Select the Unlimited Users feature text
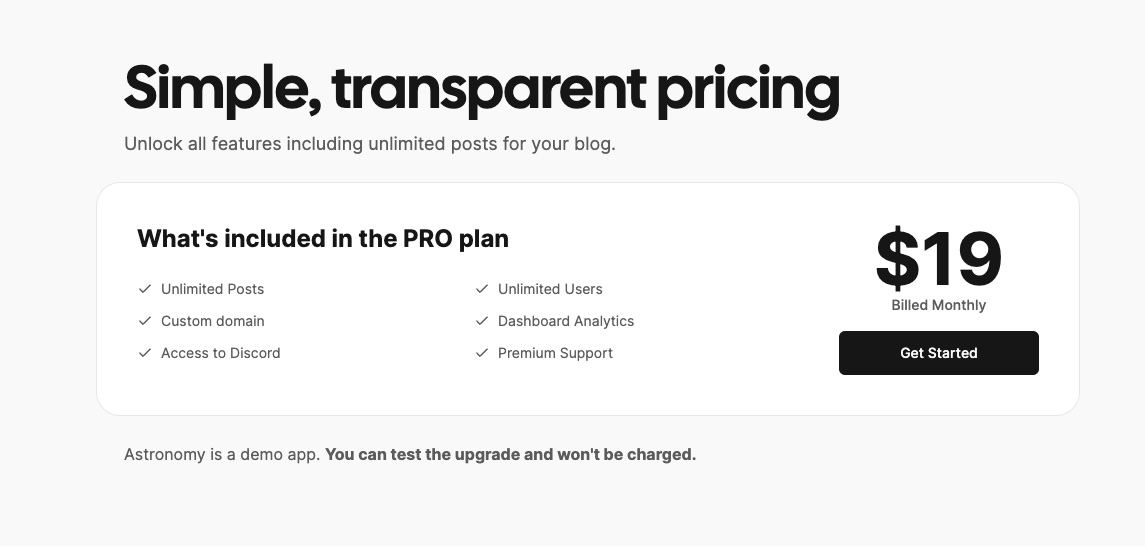This screenshot has height=546, width=1145. click(550, 289)
